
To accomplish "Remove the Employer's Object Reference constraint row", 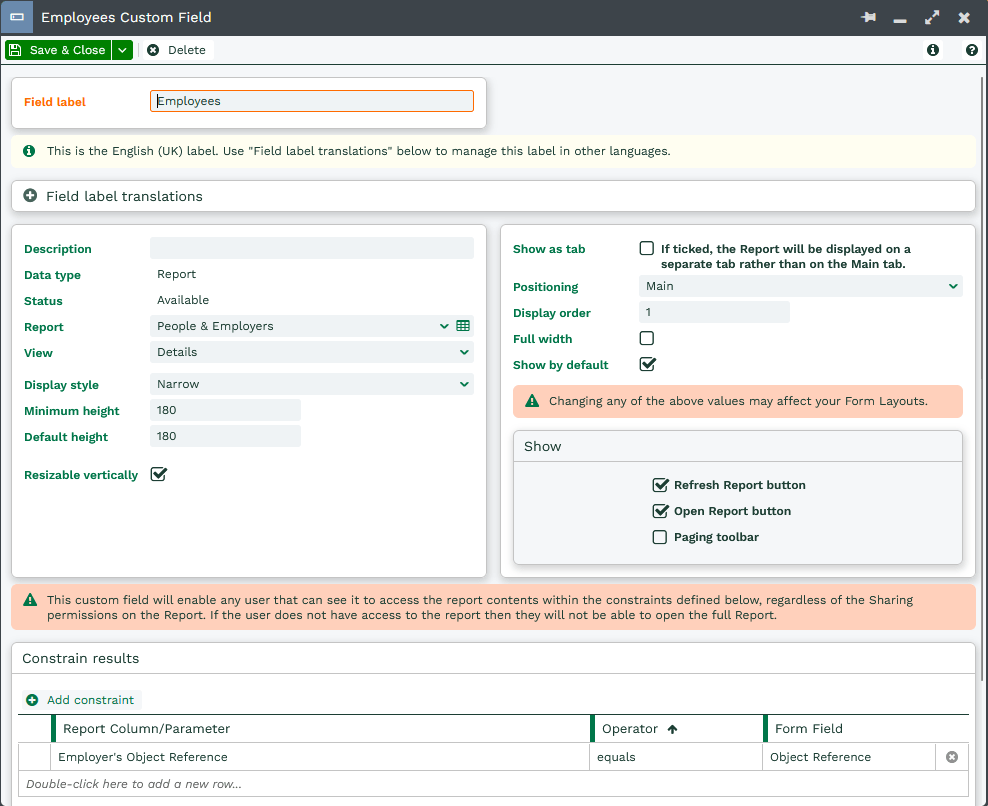I will [x=952, y=757].
